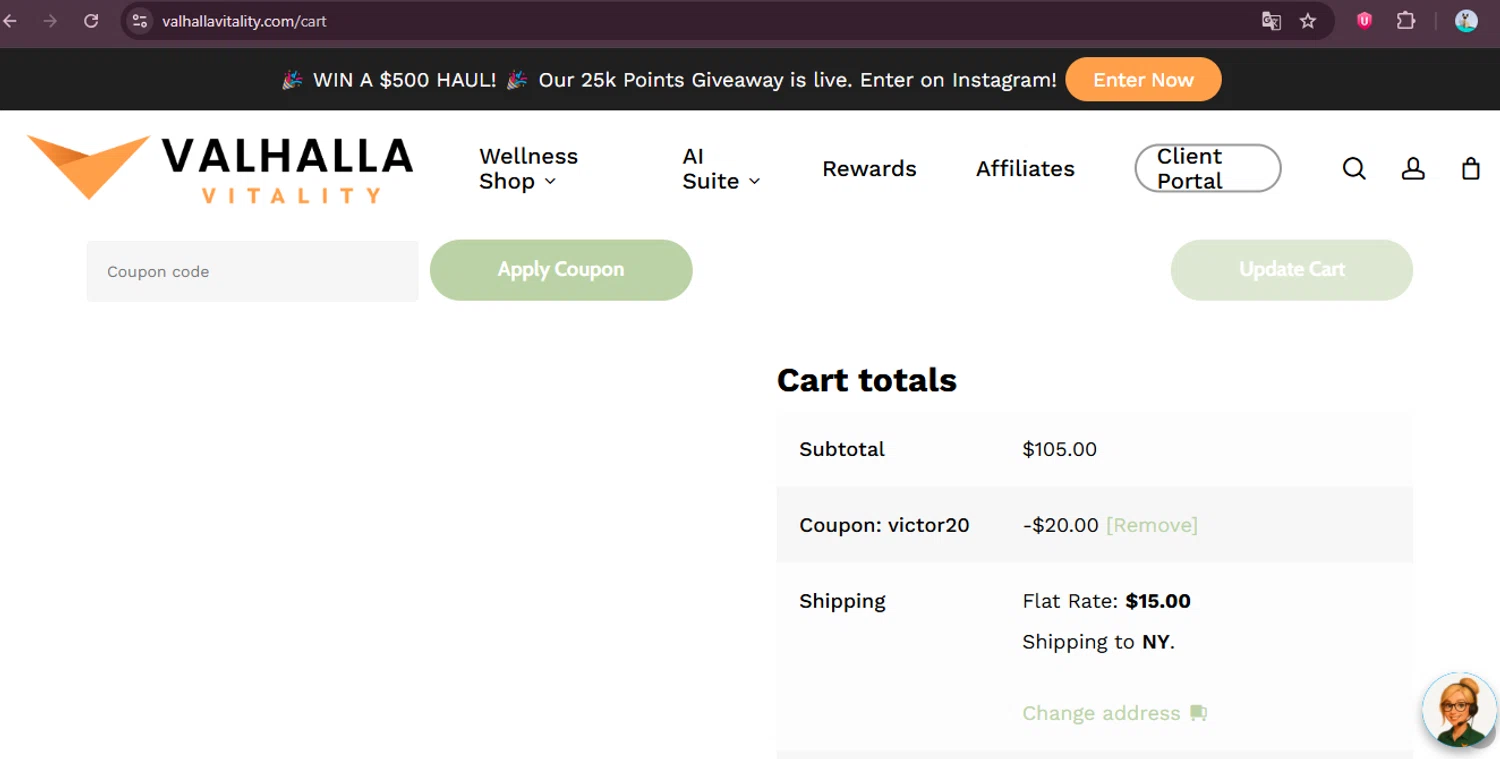Click the Apply Coupon button

tap(561, 270)
